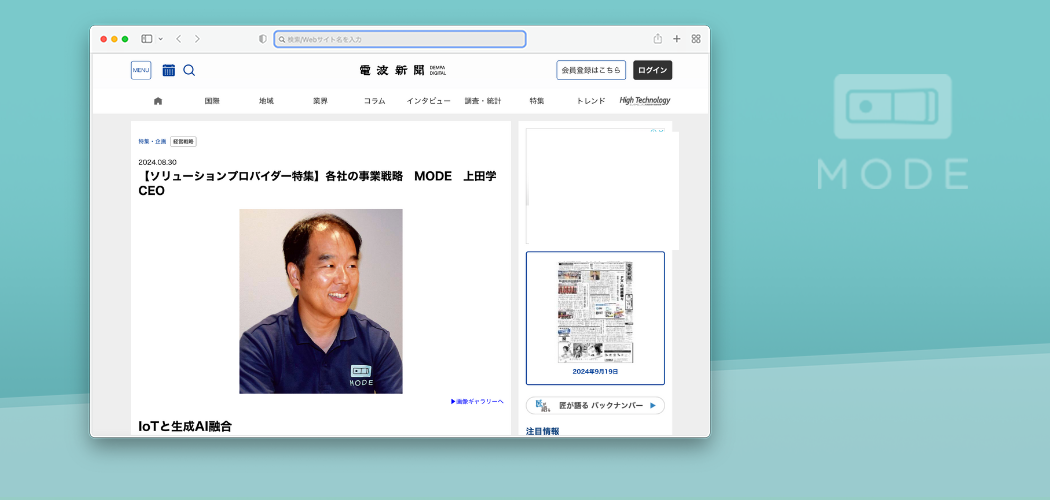Click the browser forward arrow
1050x500 pixels.
197,39
